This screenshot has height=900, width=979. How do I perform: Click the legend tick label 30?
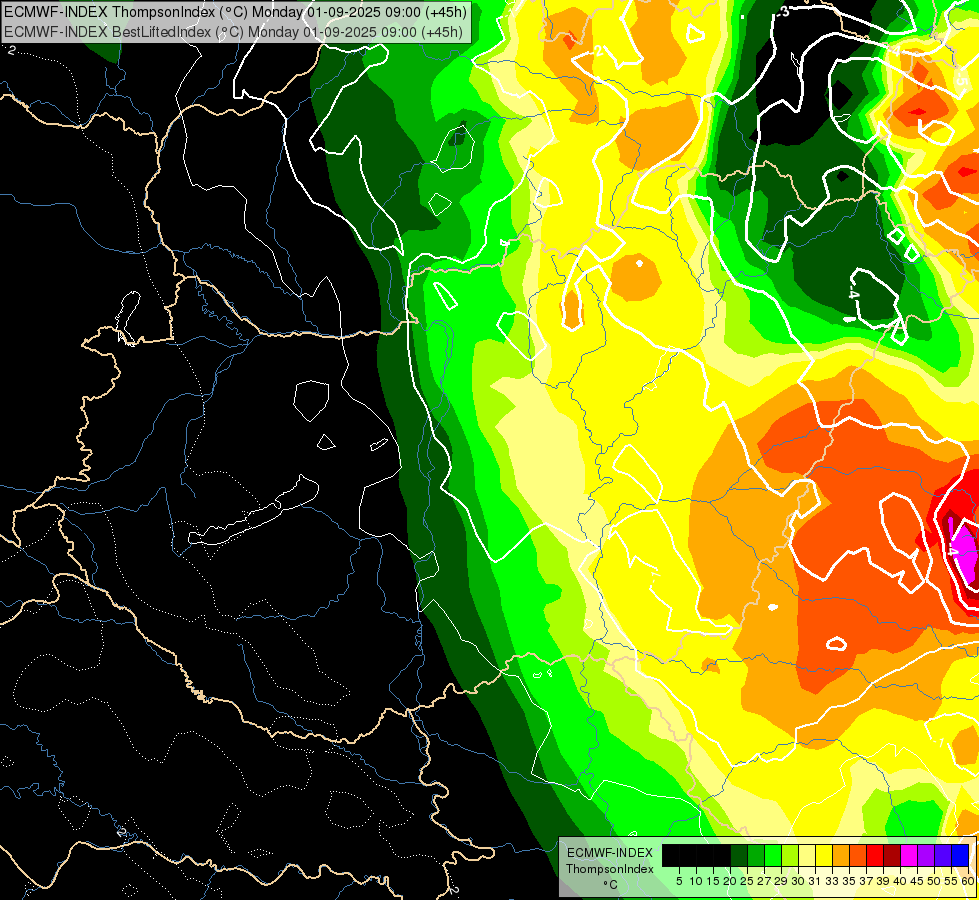coord(798,881)
